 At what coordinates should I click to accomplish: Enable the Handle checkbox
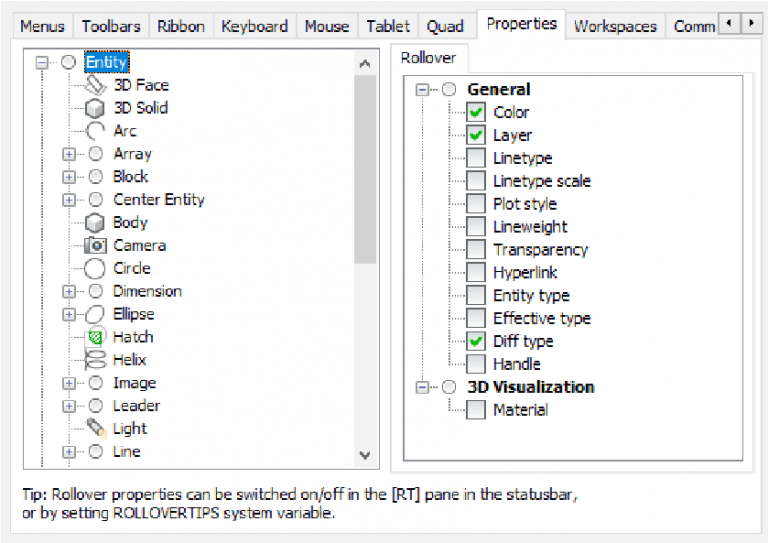click(x=476, y=364)
